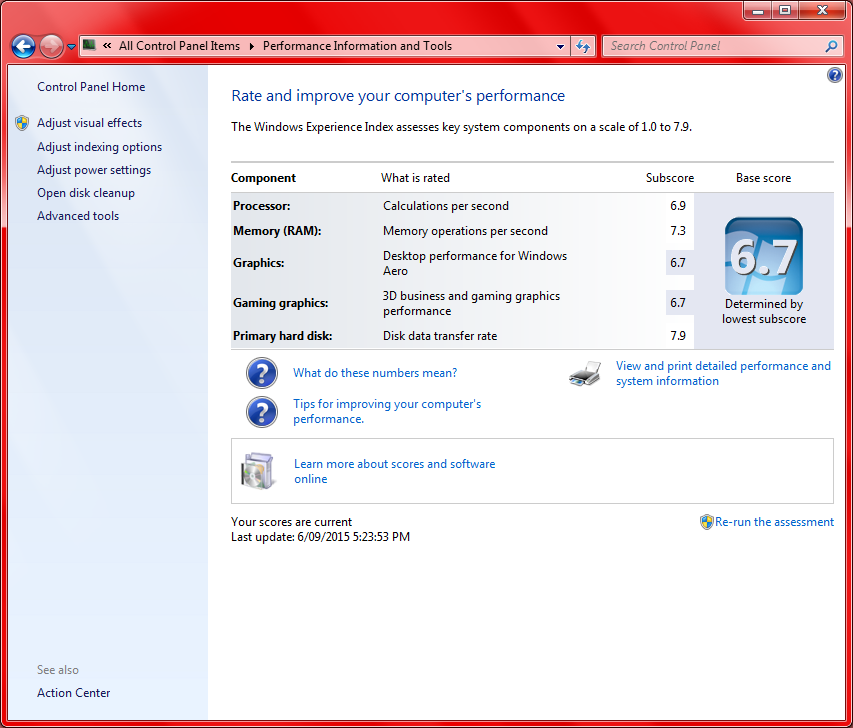Click Gaming graphics subscore 6.7

tap(678, 303)
